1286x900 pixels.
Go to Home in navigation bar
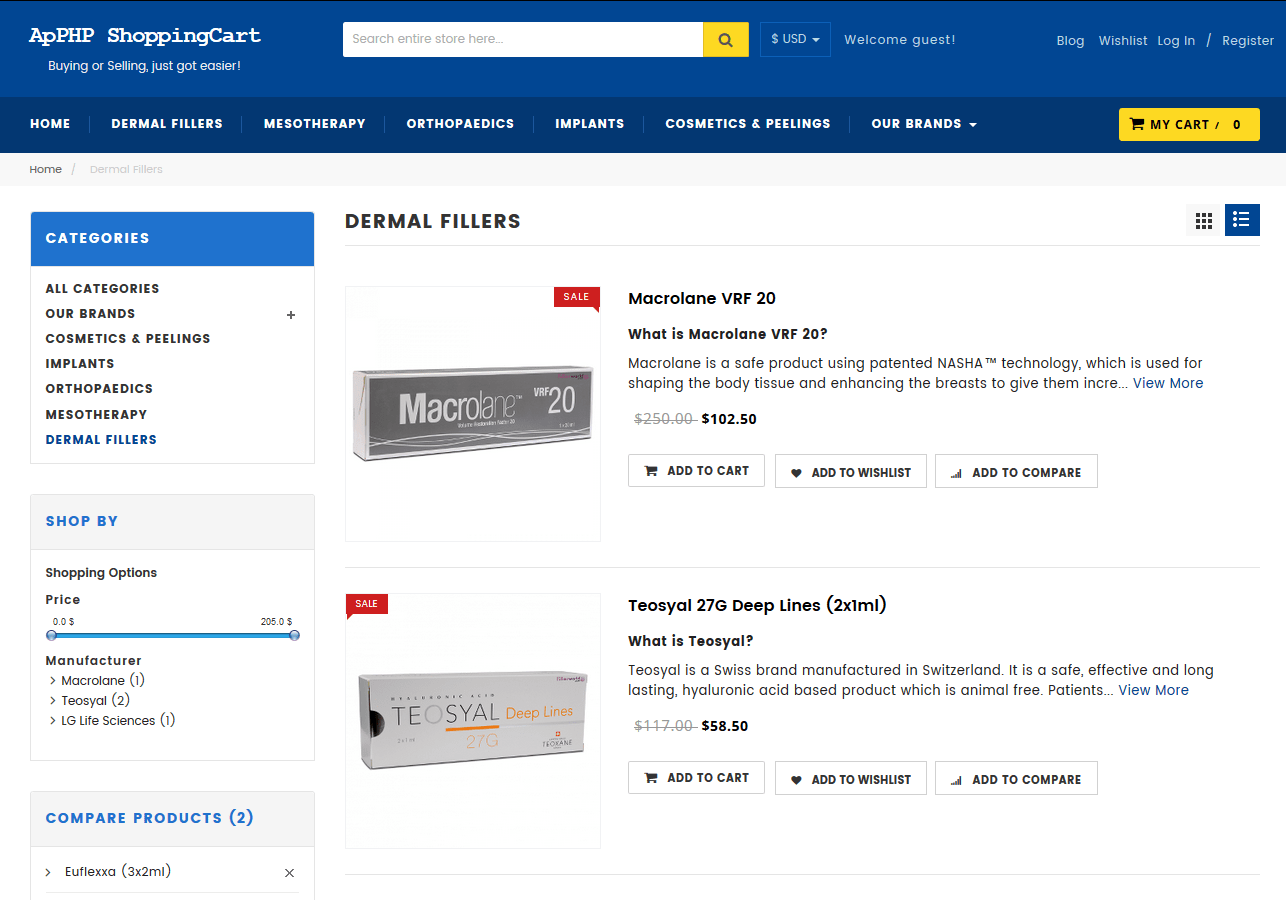pos(50,124)
